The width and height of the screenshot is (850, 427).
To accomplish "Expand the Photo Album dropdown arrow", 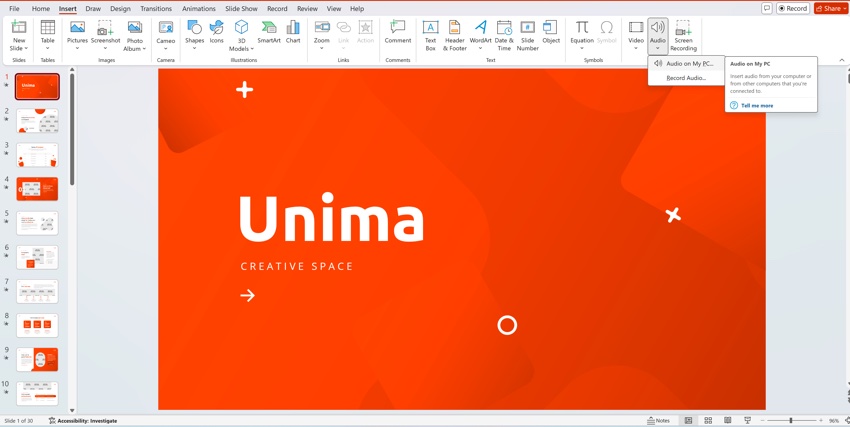I will [x=144, y=49].
